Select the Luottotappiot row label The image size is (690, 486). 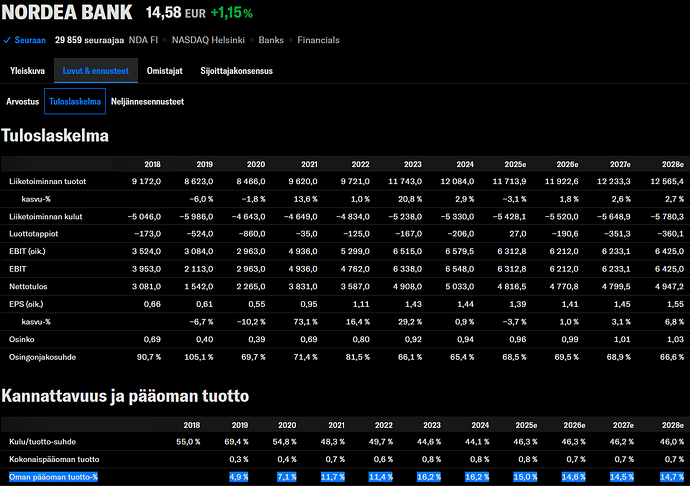click(33, 234)
